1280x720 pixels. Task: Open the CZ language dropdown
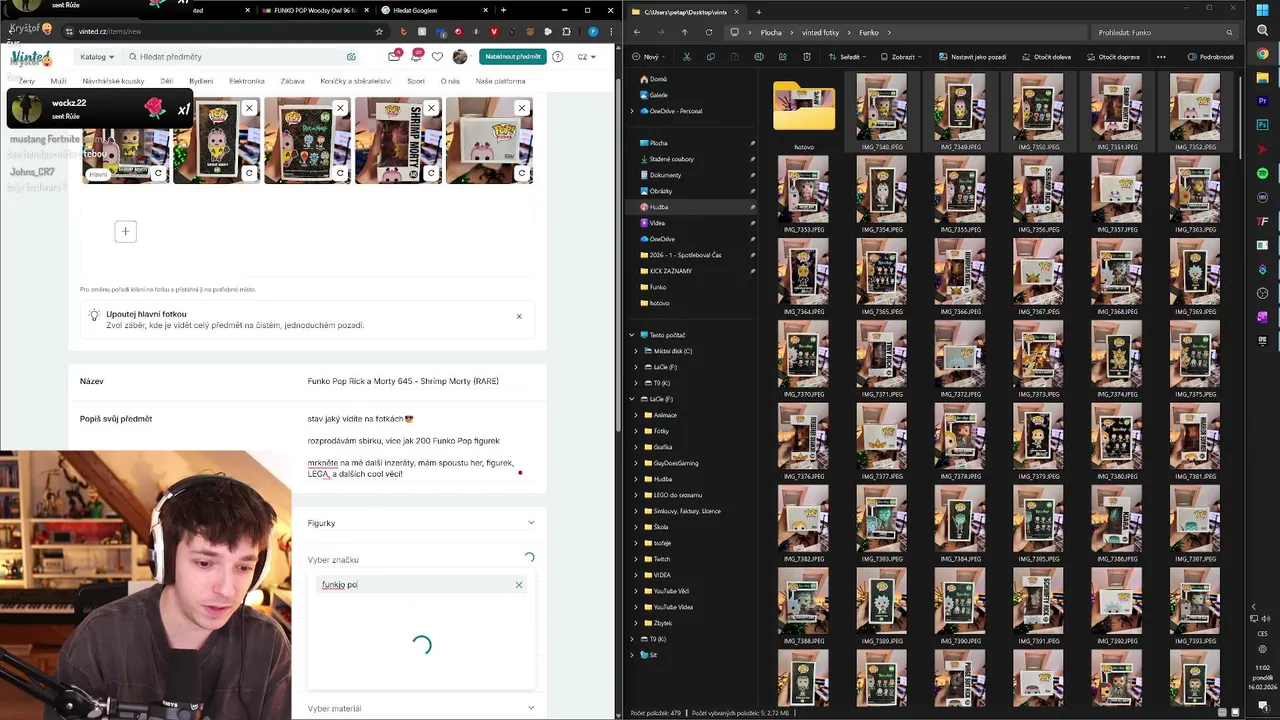point(586,57)
